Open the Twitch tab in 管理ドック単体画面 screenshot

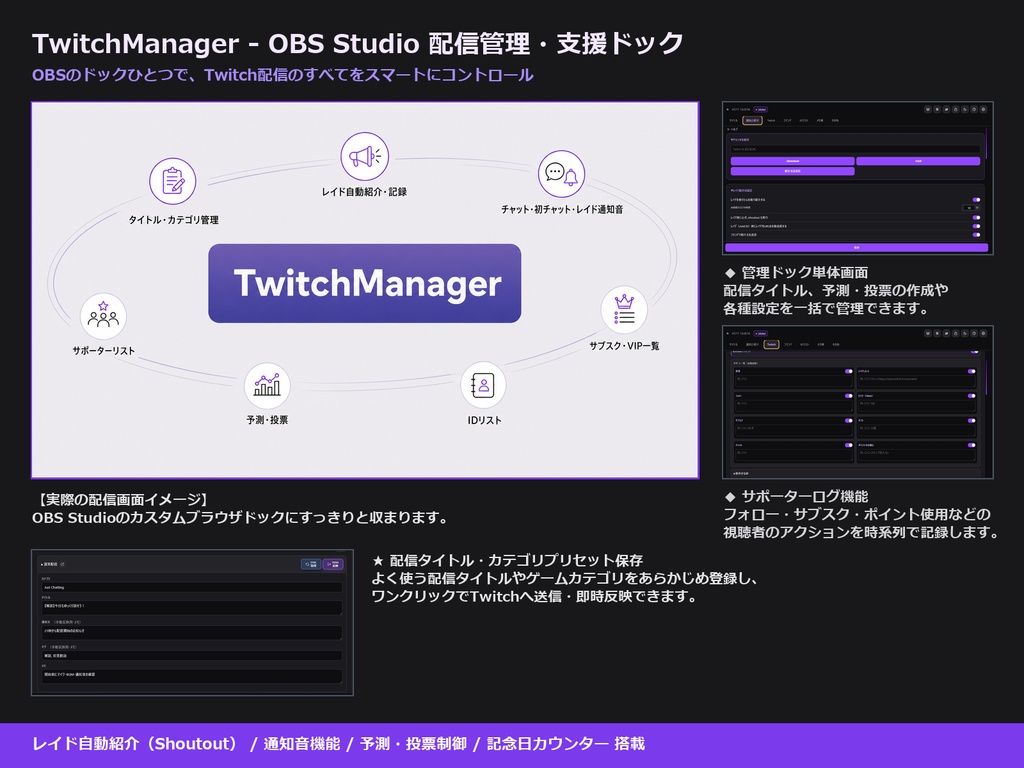pos(771,120)
